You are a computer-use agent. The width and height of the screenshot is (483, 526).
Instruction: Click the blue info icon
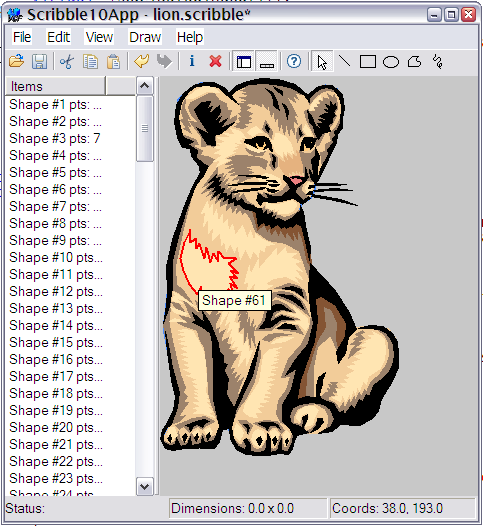pos(192,61)
